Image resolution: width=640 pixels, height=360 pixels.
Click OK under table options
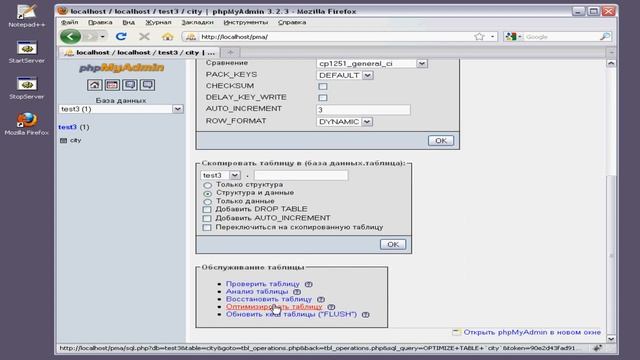(x=441, y=141)
